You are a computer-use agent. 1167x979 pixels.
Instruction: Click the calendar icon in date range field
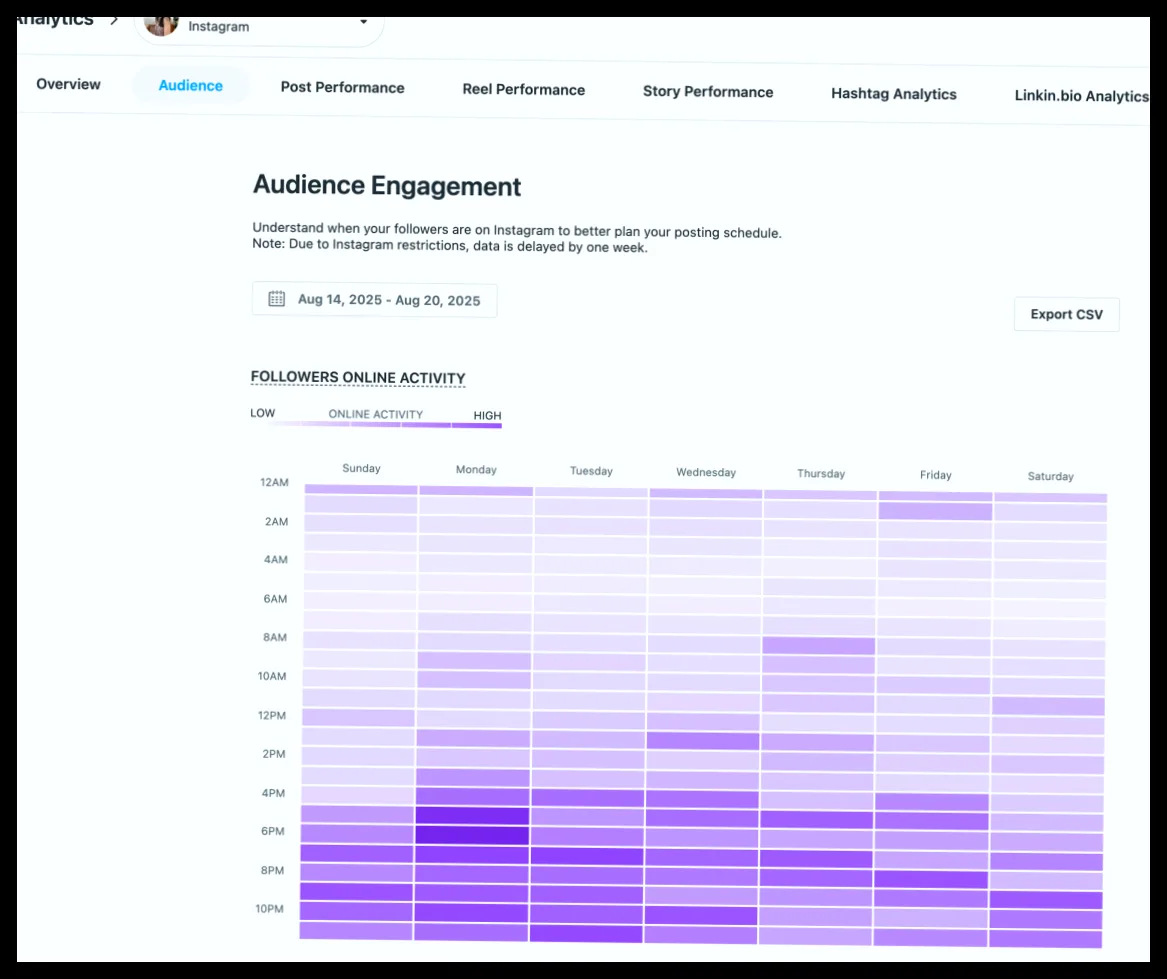(x=276, y=299)
